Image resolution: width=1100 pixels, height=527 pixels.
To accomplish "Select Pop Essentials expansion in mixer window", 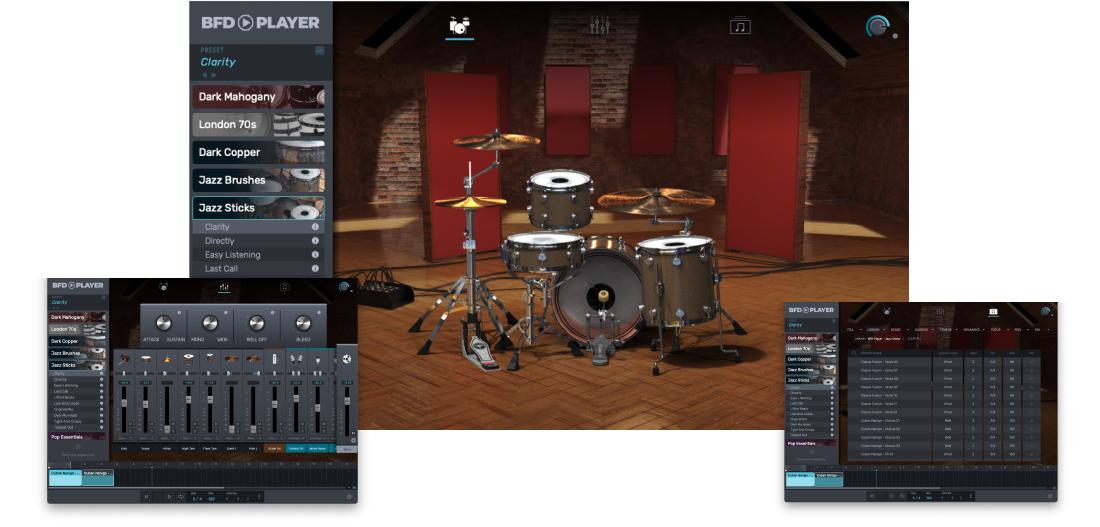I will click(x=77, y=436).
